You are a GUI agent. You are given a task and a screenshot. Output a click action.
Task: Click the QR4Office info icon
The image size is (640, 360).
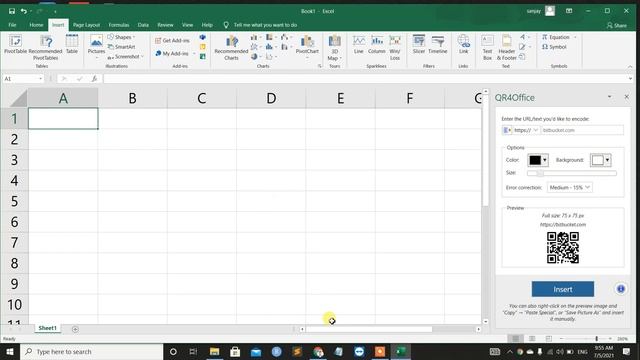tap(620, 289)
